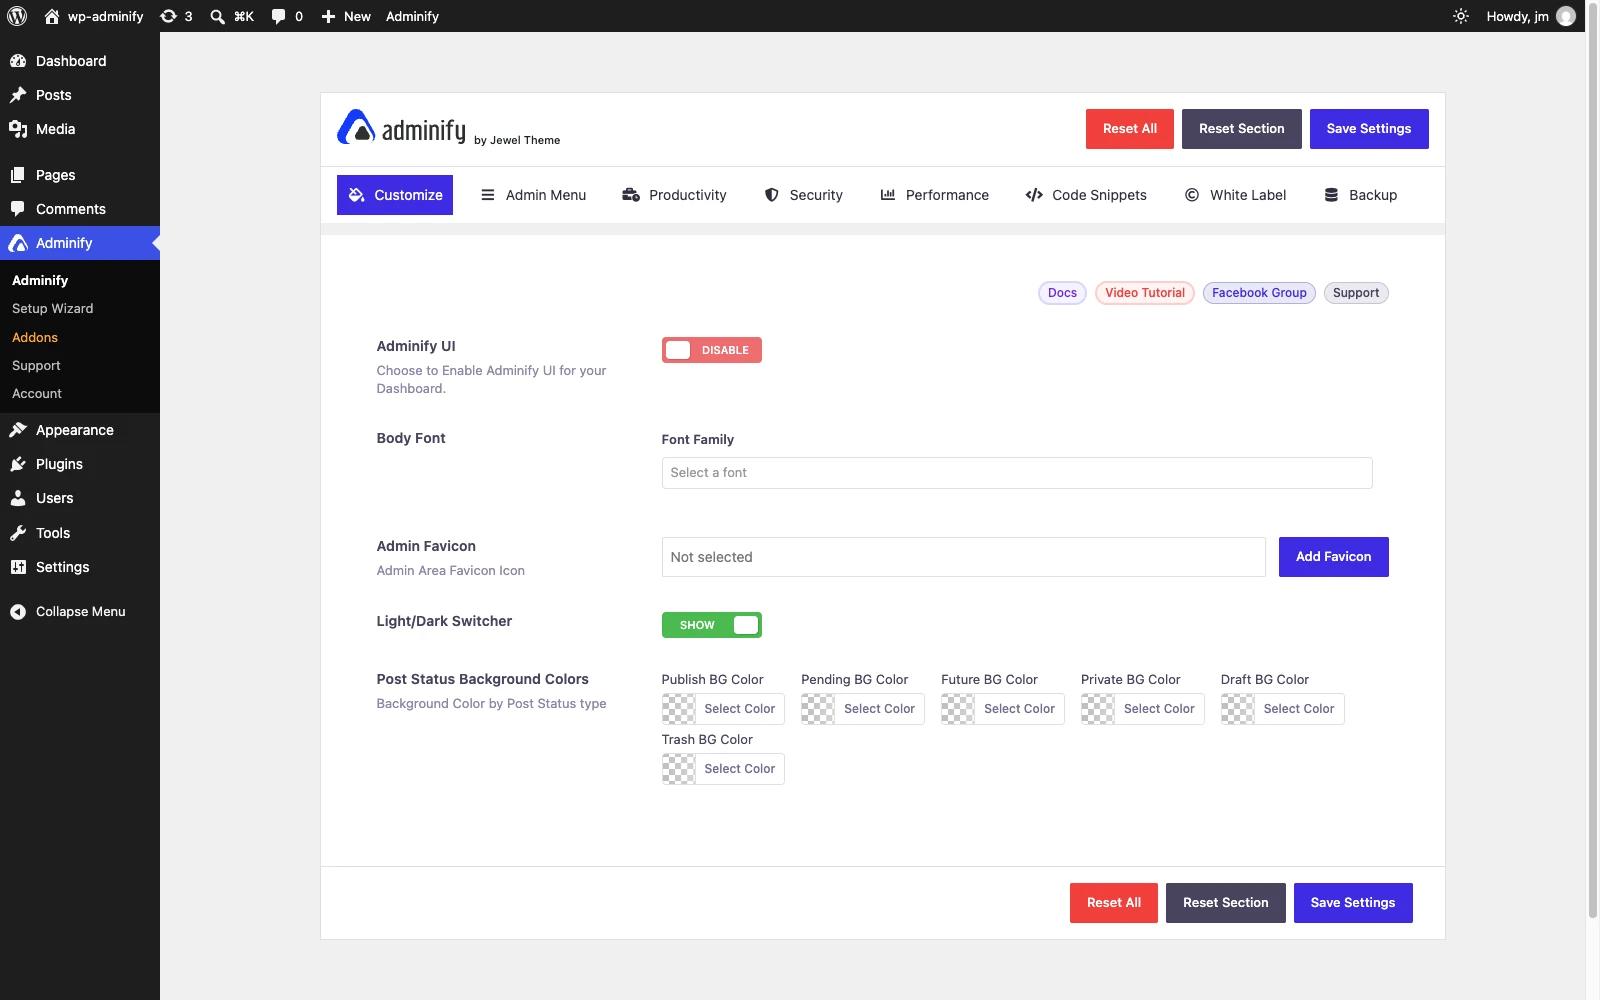The image size is (1600, 1000).
Task: Click the Users person icon
Action: (x=18, y=498)
